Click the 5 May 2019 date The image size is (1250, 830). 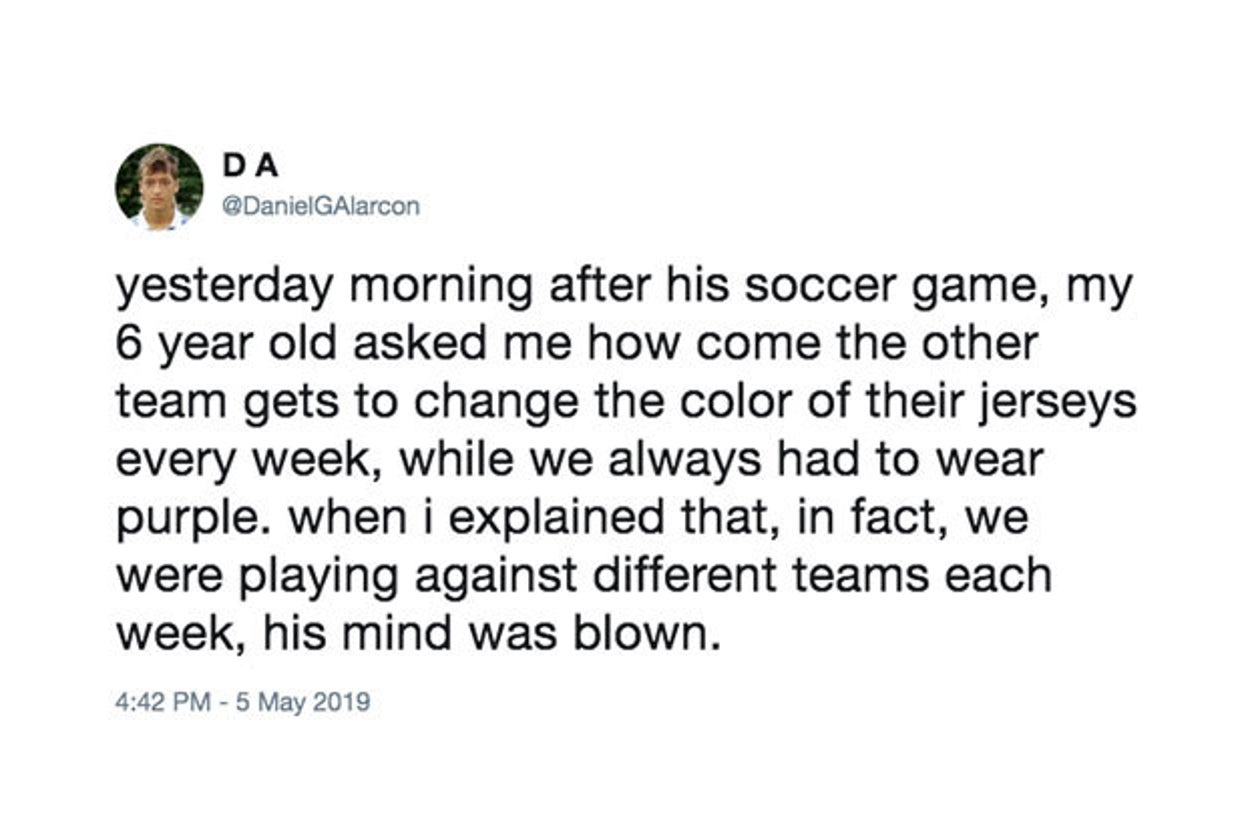tap(299, 702)
